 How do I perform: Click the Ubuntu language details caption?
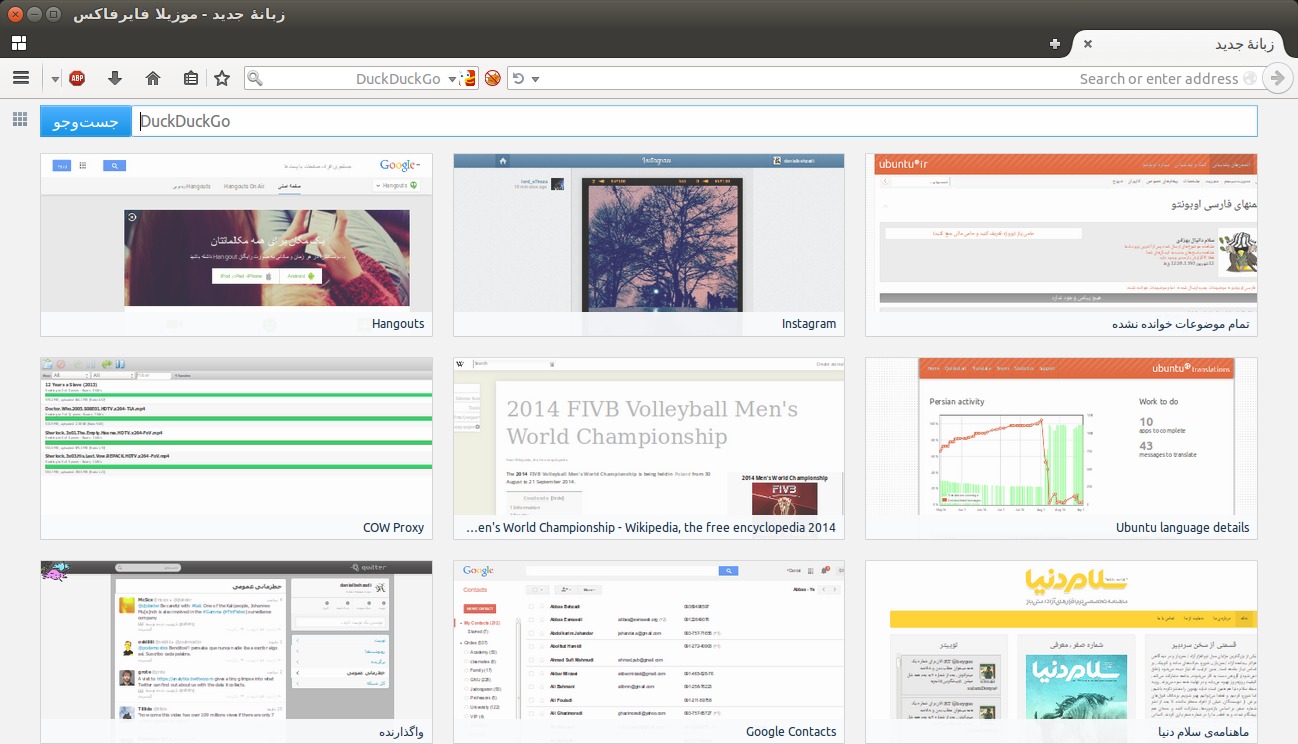[1182, 528]
